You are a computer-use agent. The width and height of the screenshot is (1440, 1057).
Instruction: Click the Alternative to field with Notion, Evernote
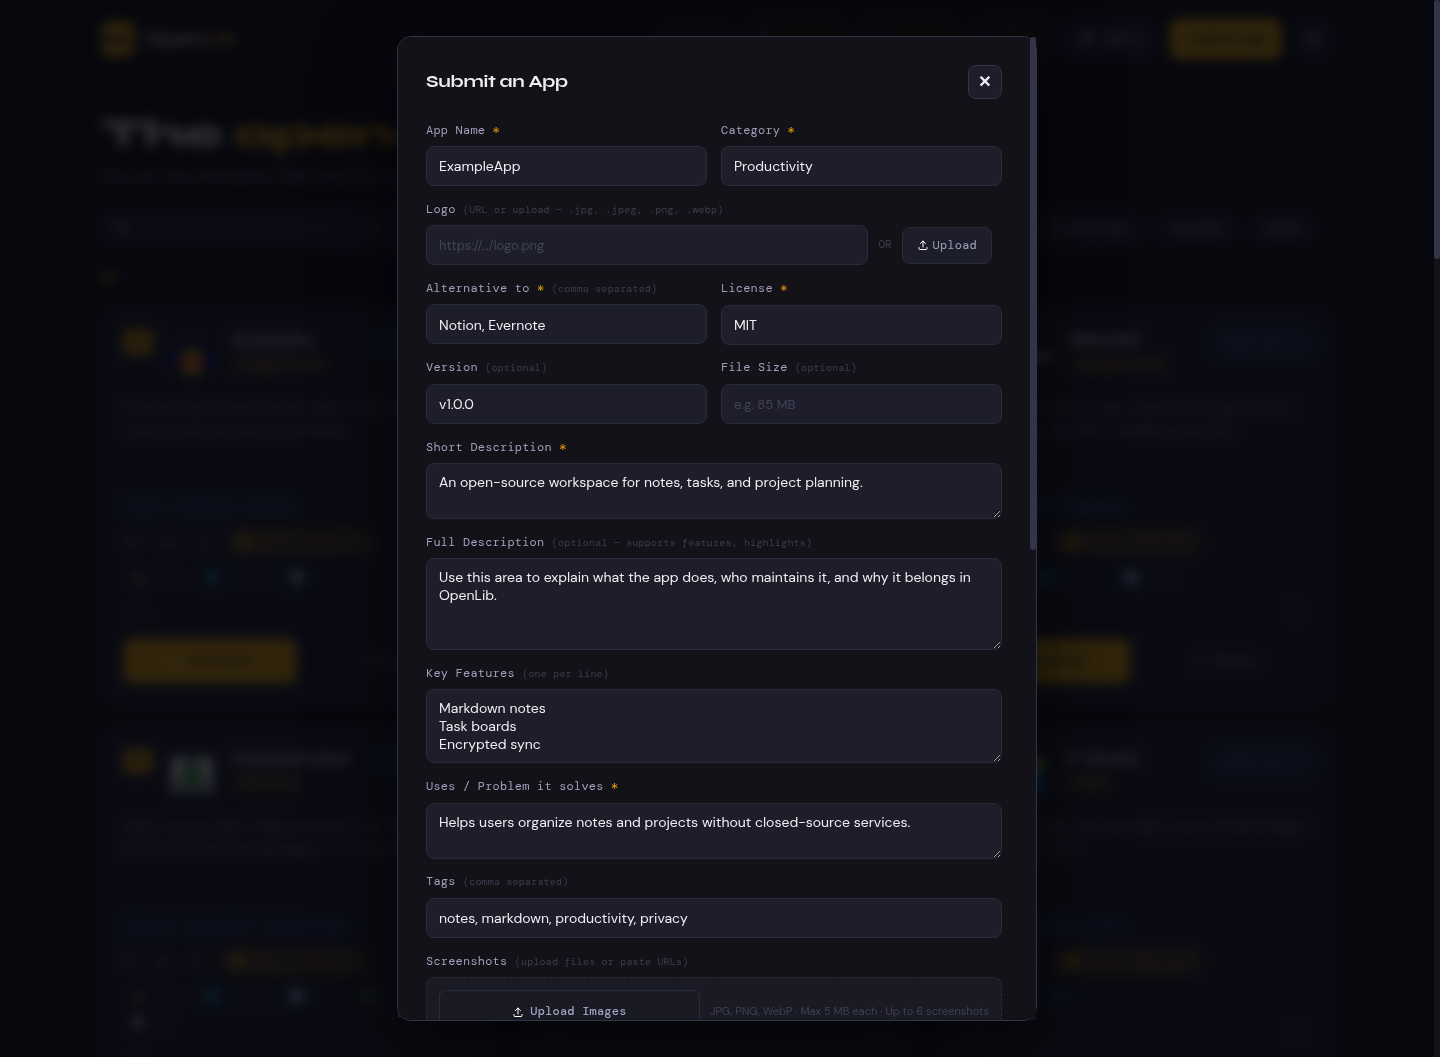566,325
